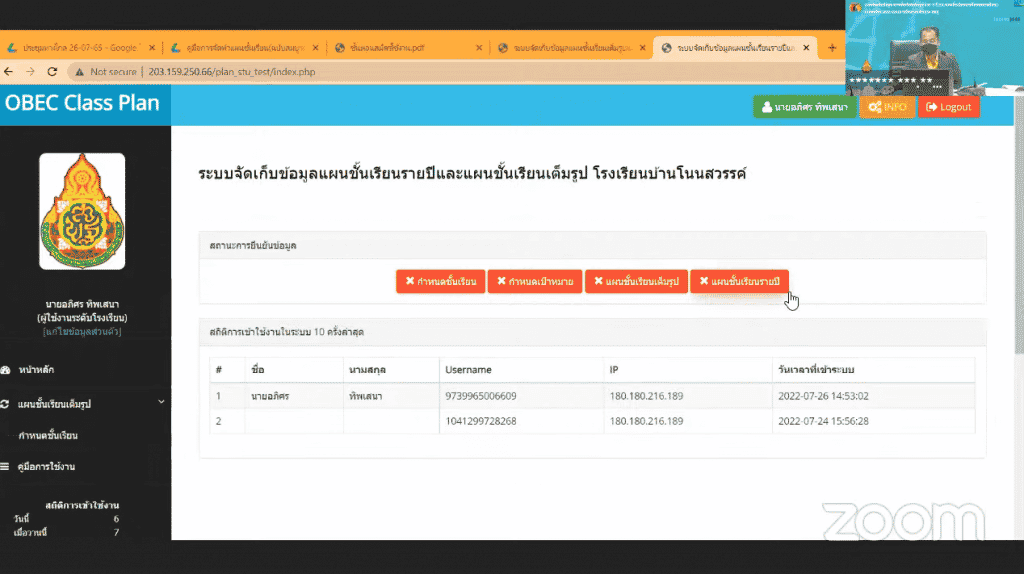
Task: Click the red Logout button
Action: pos(949,107)
